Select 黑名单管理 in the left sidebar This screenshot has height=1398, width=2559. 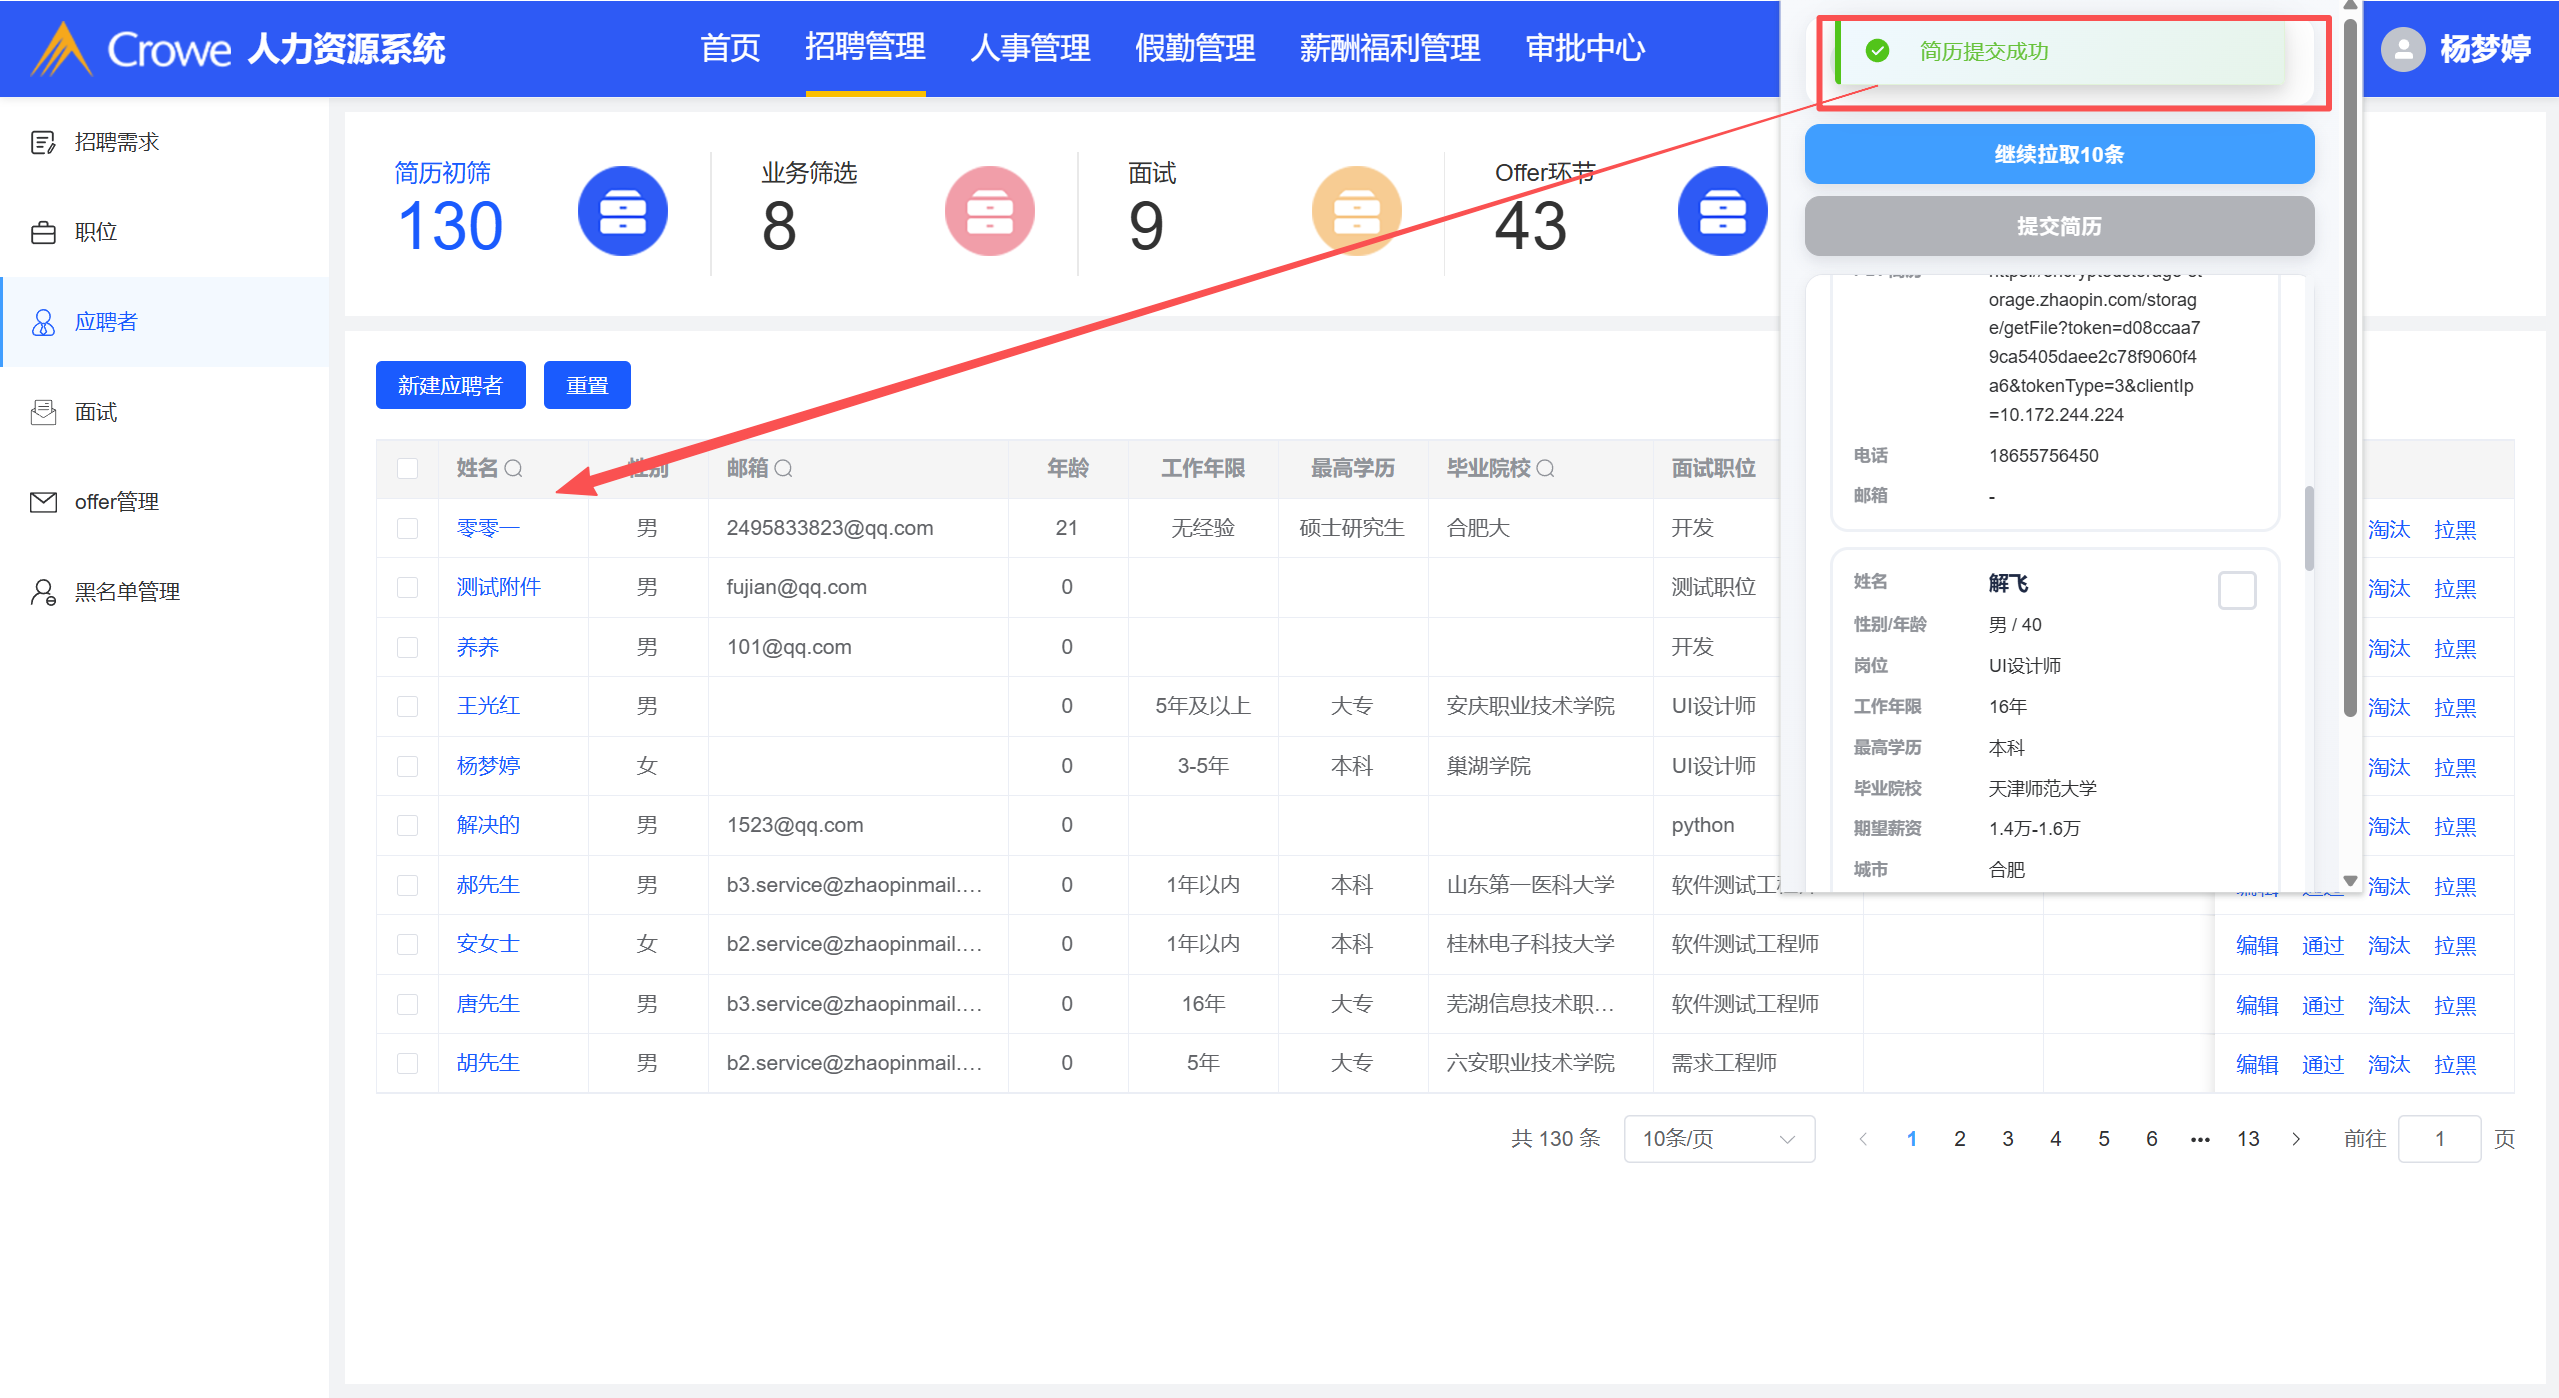coord(127,592)
